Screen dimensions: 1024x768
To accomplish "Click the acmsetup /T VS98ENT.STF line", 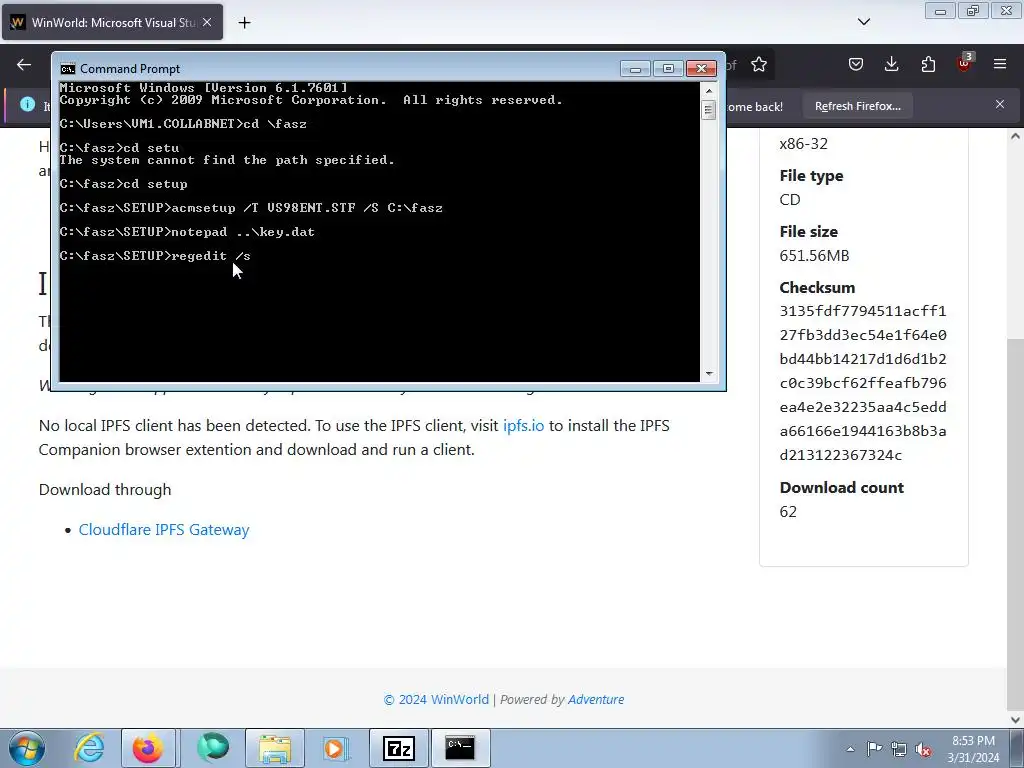I will [251, 208].
